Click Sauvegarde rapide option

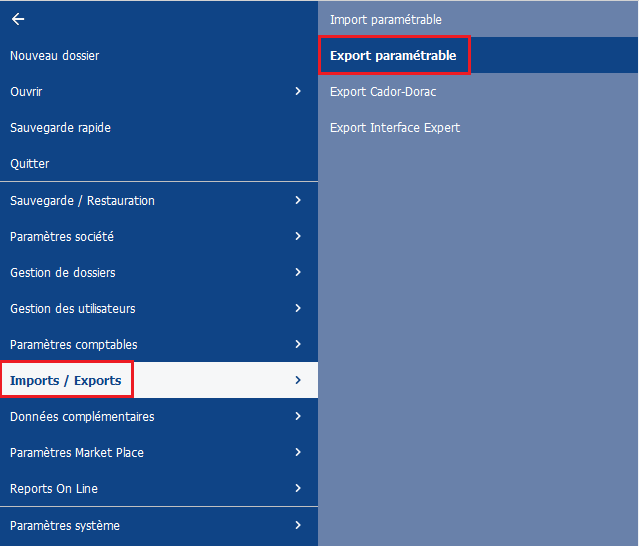pos(60,128)
